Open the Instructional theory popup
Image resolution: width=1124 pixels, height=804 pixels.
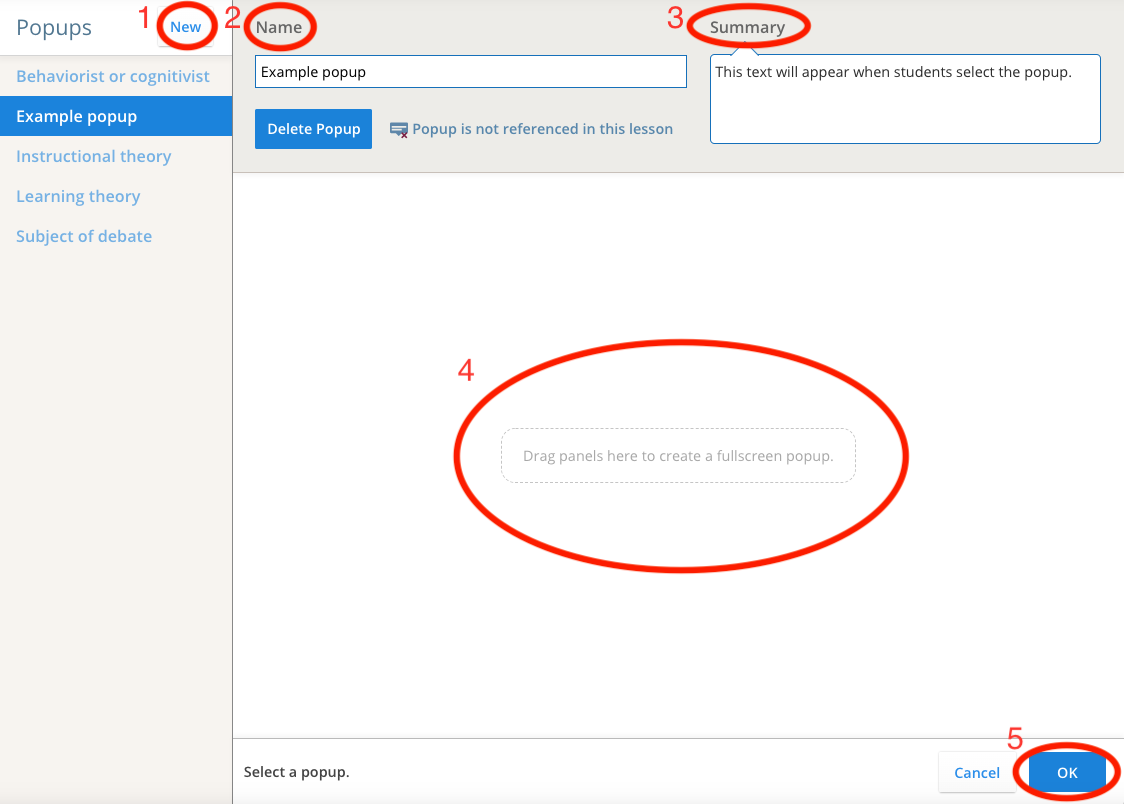(93, 156)
